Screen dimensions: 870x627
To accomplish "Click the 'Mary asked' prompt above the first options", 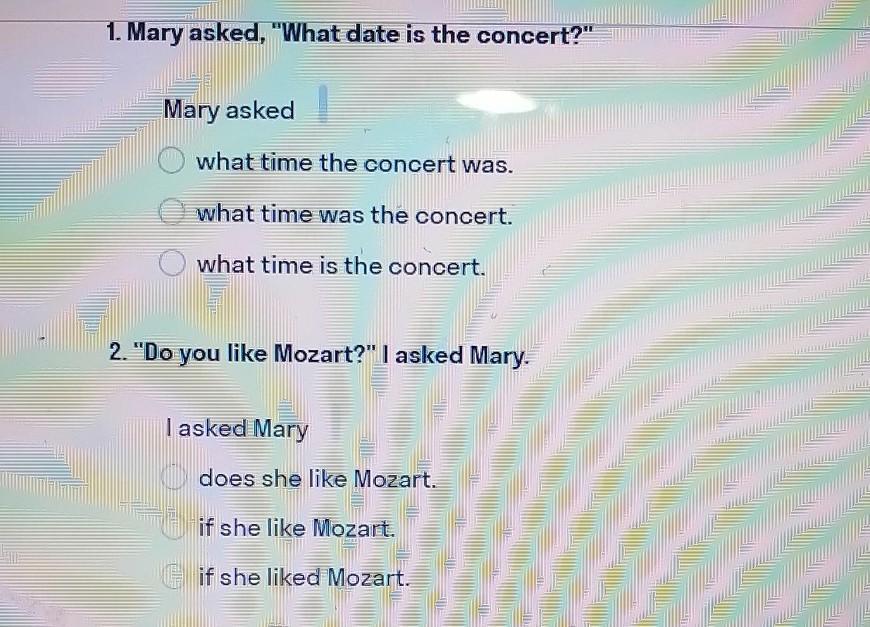I will point(229,110).
